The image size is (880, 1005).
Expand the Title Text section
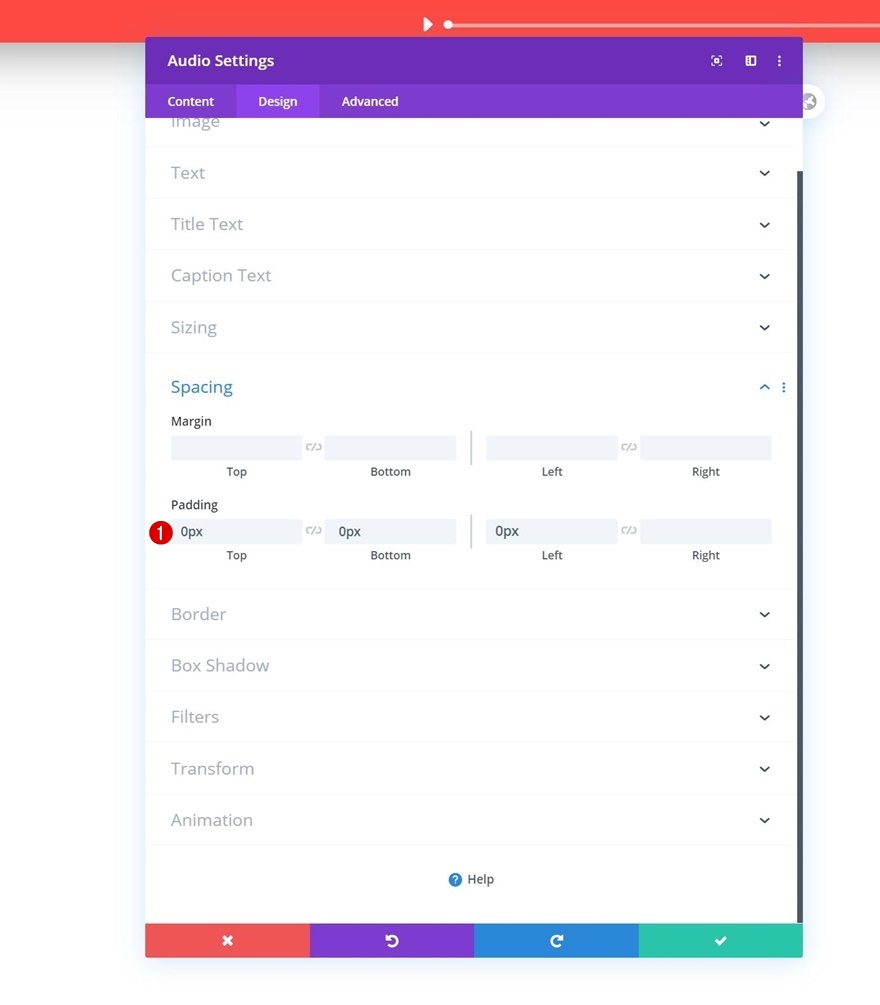click(471, 224)
